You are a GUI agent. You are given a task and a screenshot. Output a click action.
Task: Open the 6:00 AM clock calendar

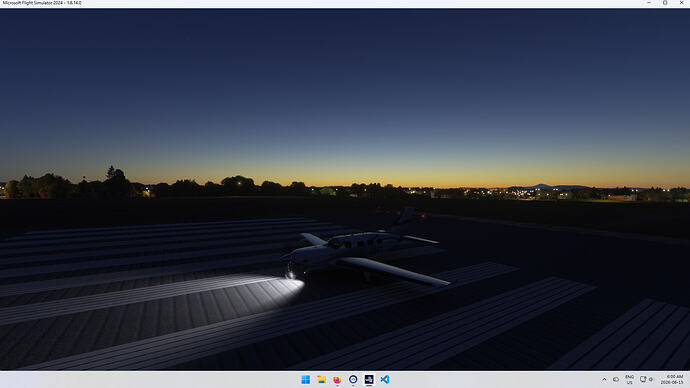672,380
